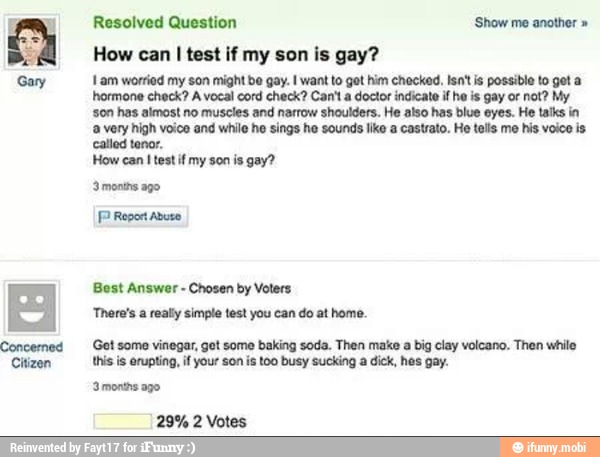Click the ifunny.mobi watermark text
The image size is (600, 457).
pyautogui.click(x=560, y=447)
